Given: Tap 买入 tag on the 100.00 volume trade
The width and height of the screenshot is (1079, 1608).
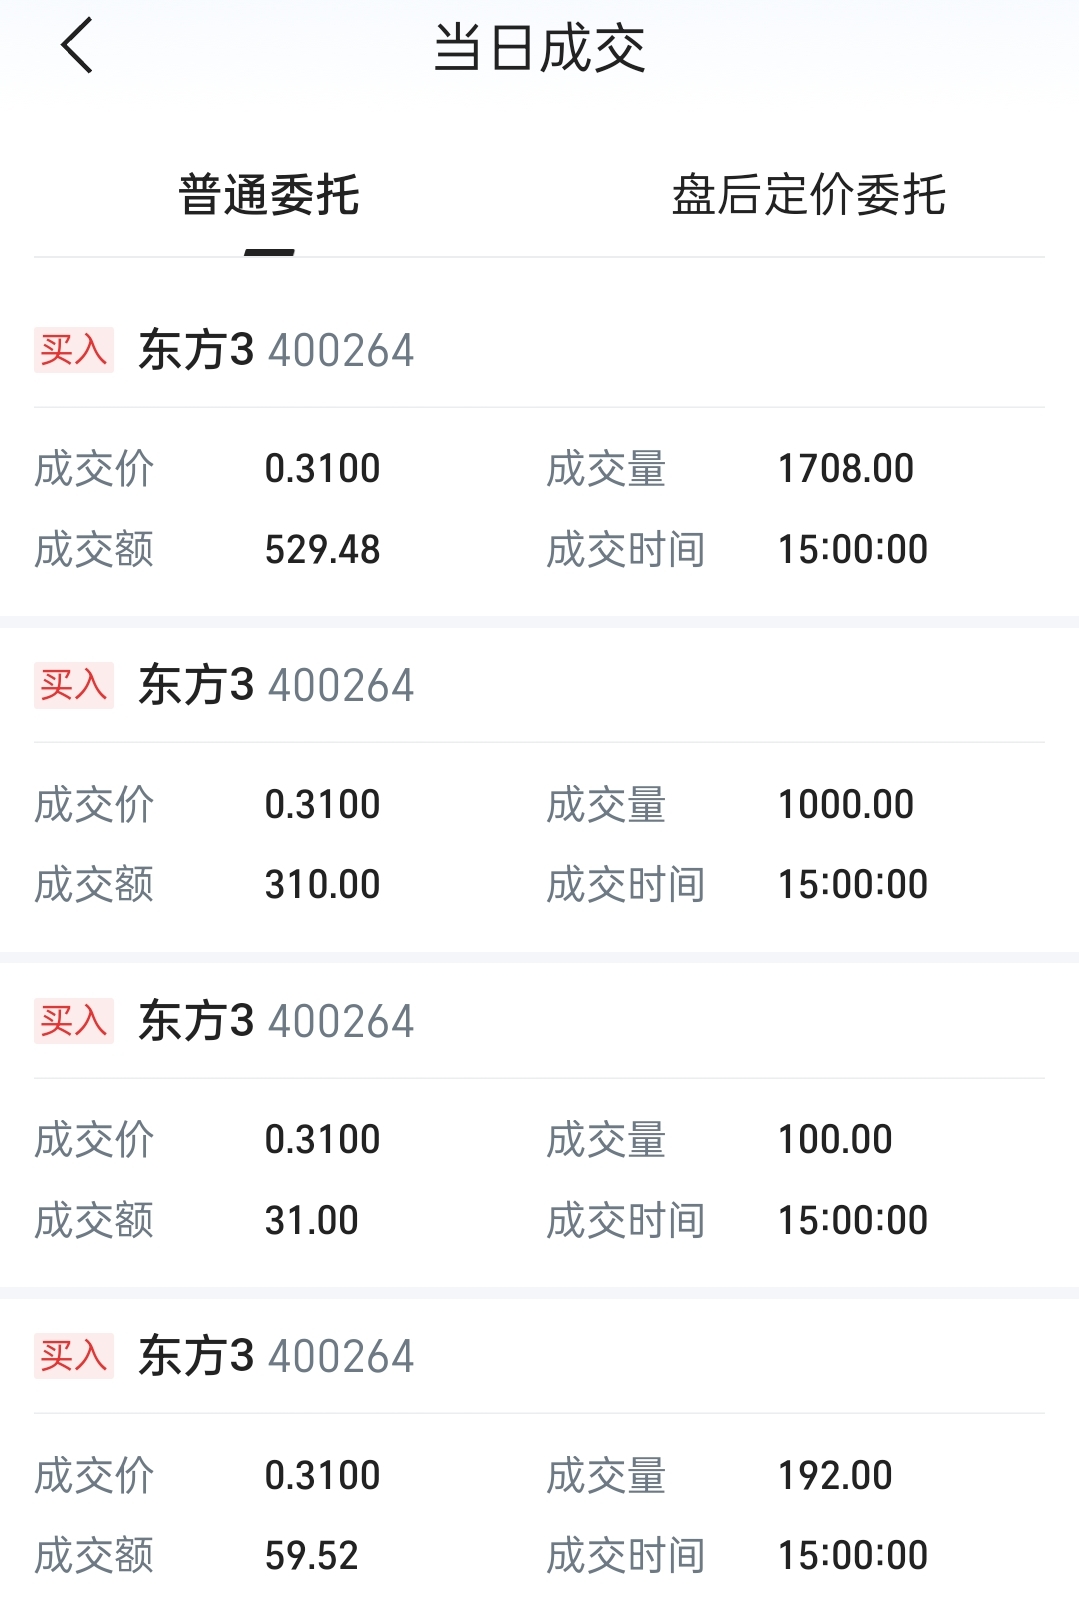Looking at the screenshot, I should click(x=73, y=1021).
